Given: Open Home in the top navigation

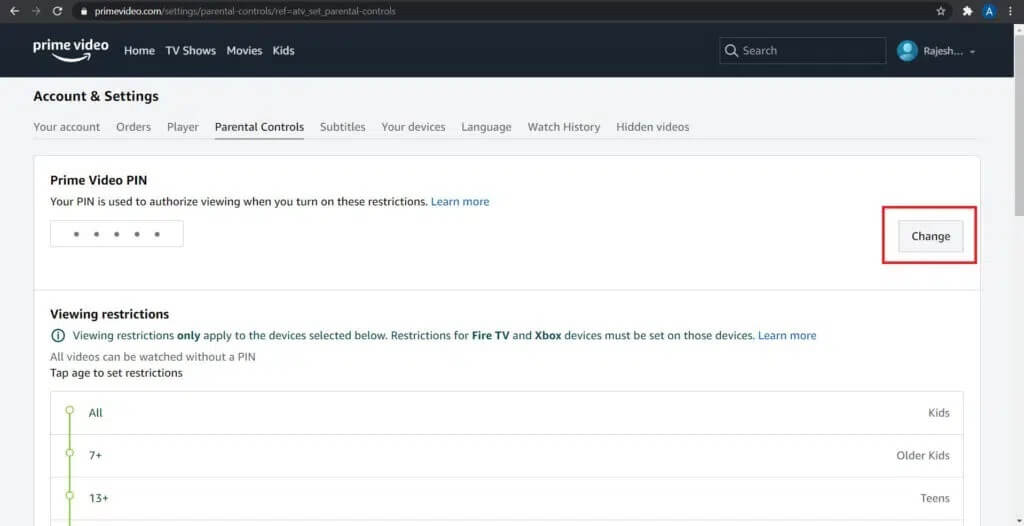Looking at the screenshot, I should pyautogui.click(x=139, y=51).
